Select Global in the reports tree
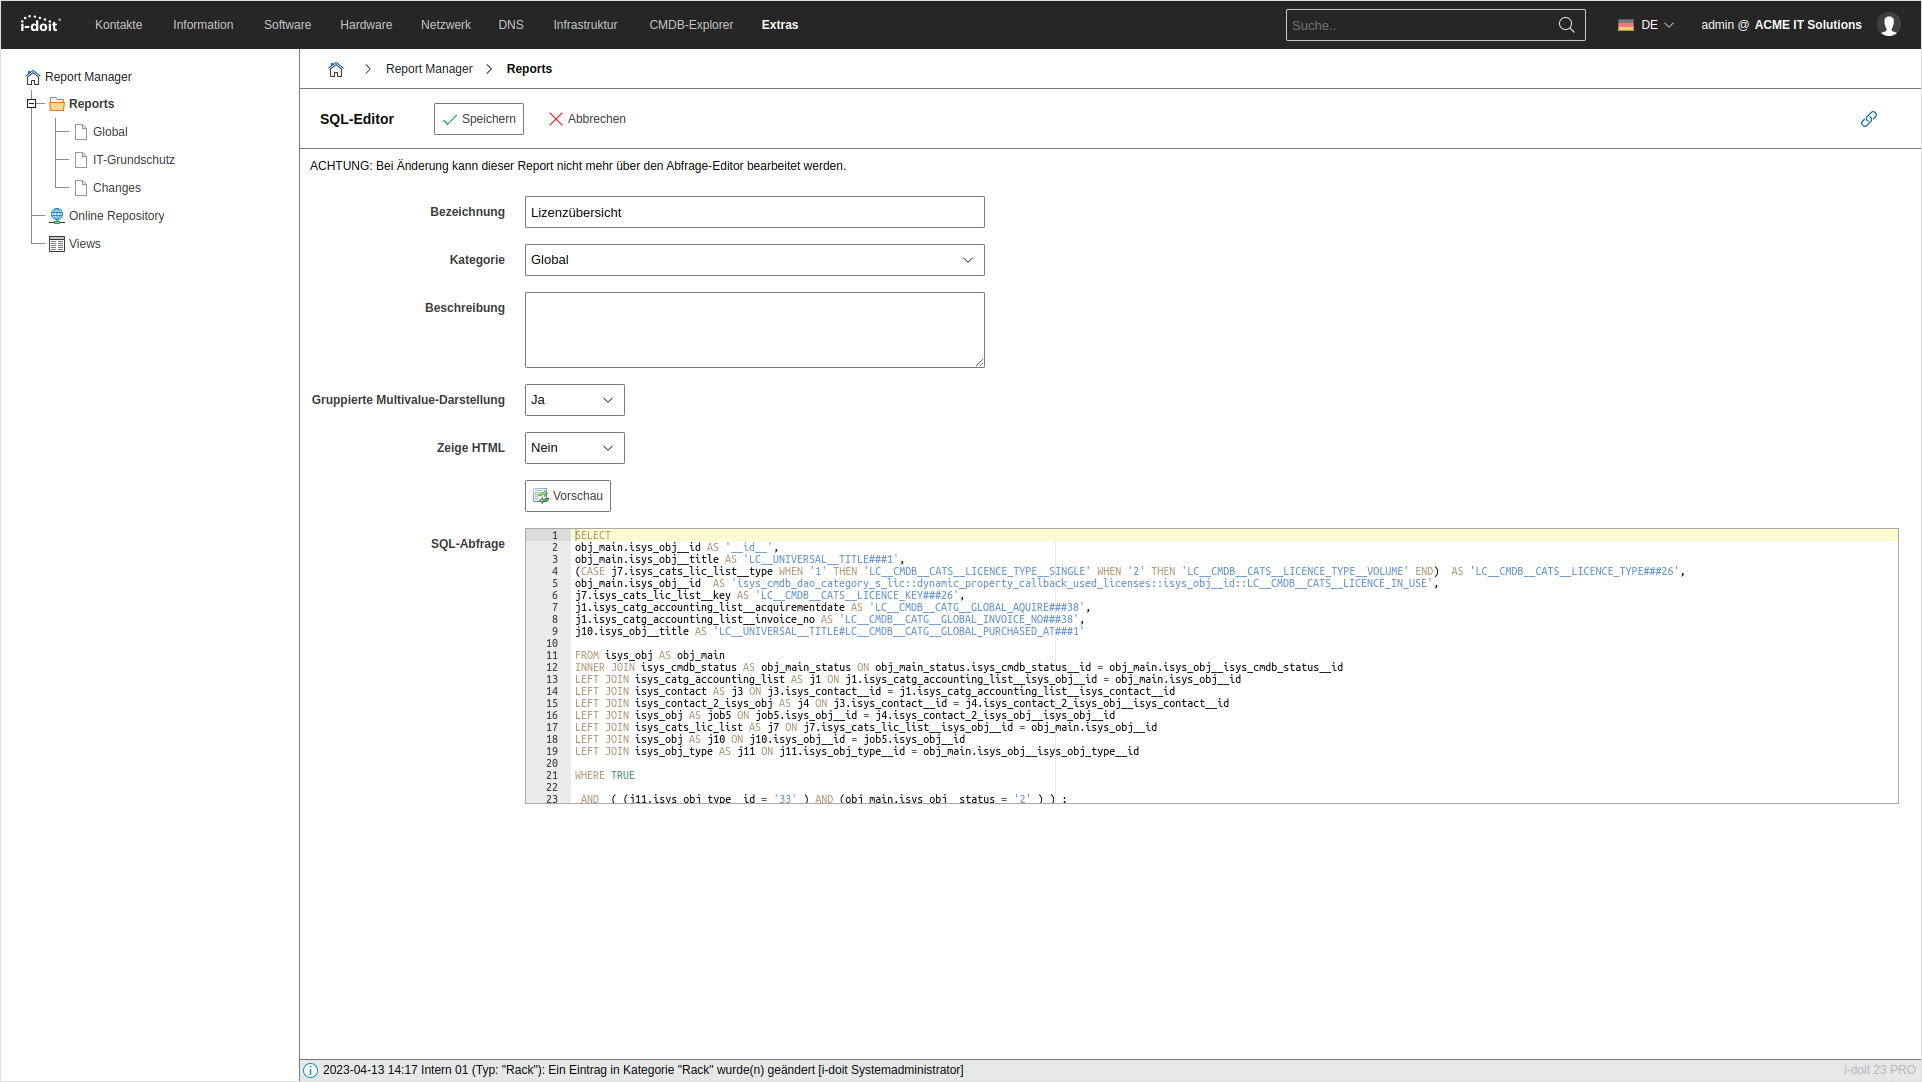The image size is (1922, 1082). [x=110, y=132]
